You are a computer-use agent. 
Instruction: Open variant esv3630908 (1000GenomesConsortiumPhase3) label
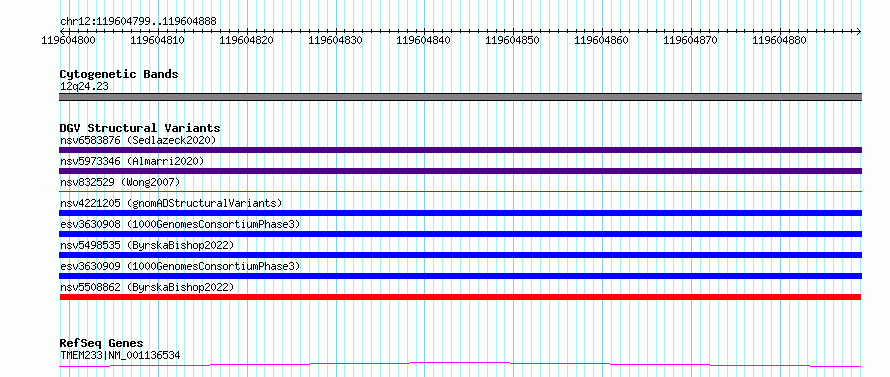pos(180,224)
